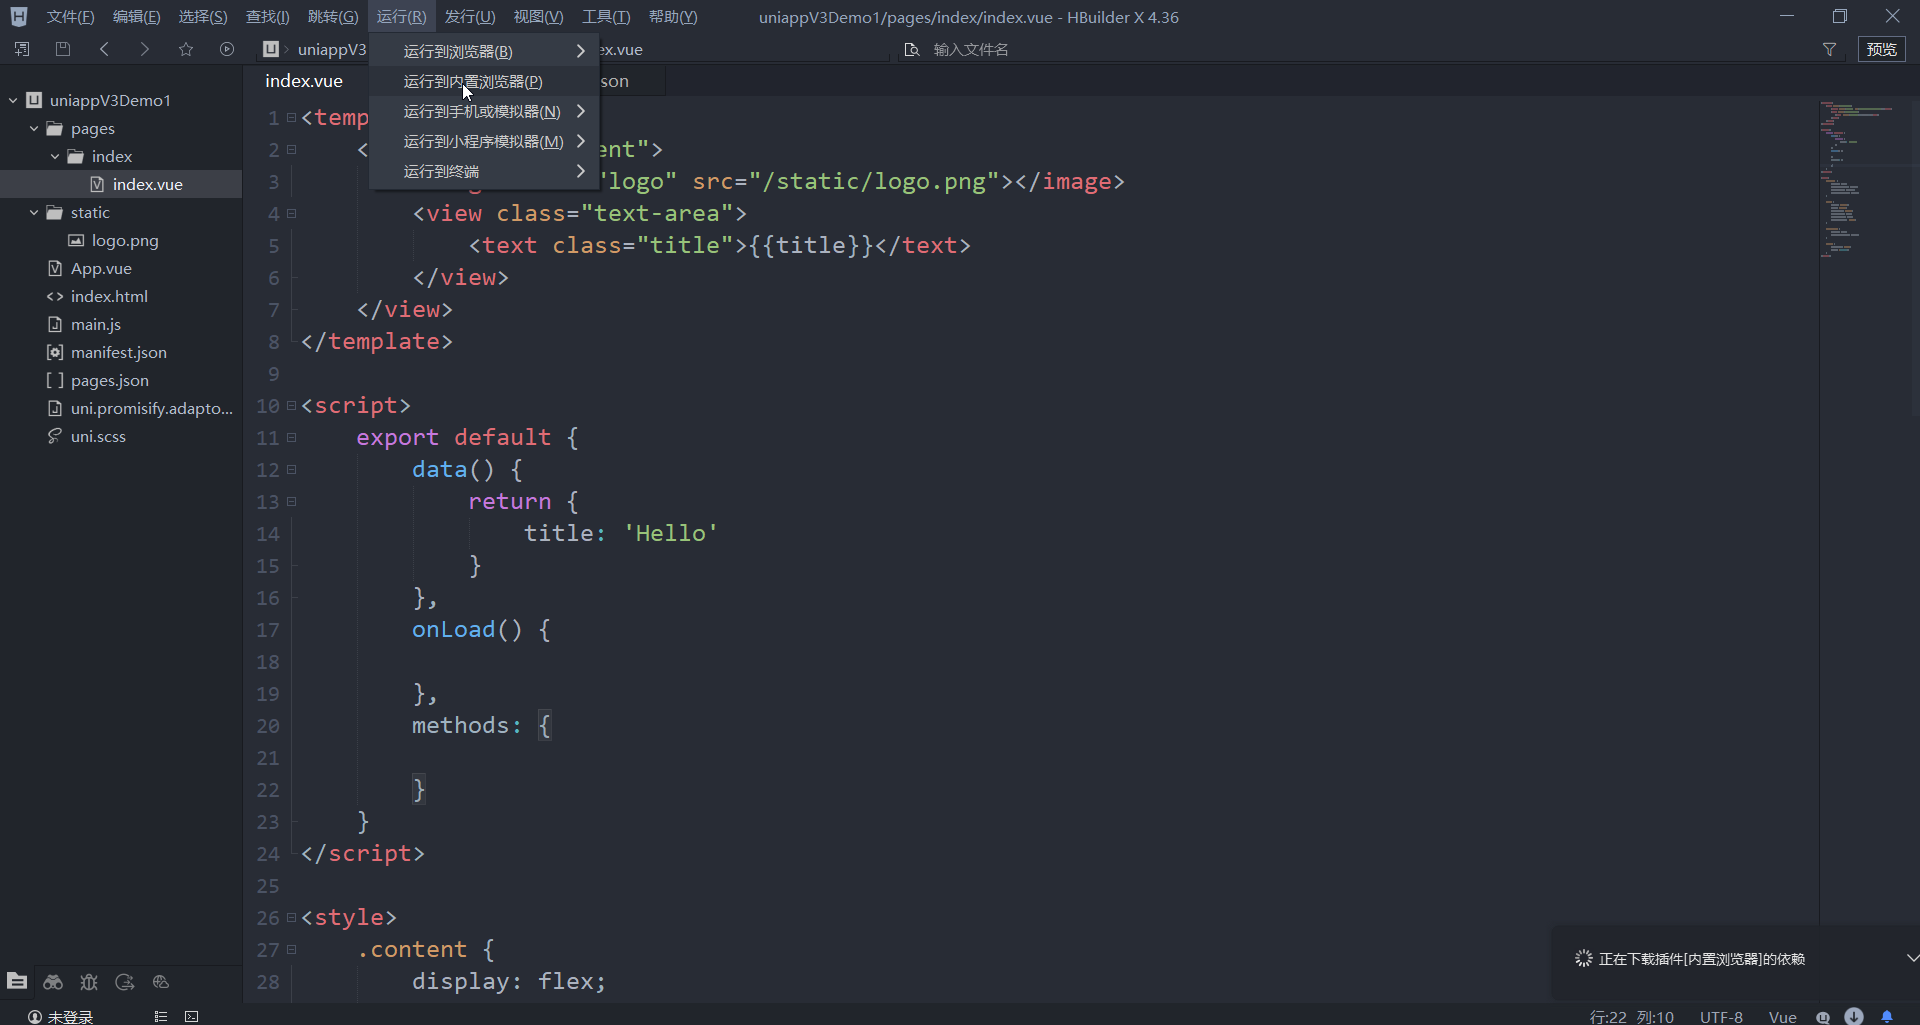Viewport: 1920px width, 1025px height.
Task: Click the project icon in breadcrumb
Action: [x=270, y=49]
